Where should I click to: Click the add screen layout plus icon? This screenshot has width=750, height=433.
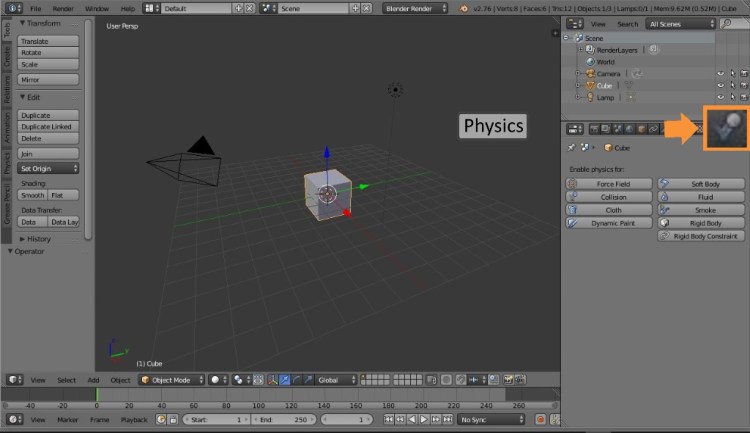238,8
